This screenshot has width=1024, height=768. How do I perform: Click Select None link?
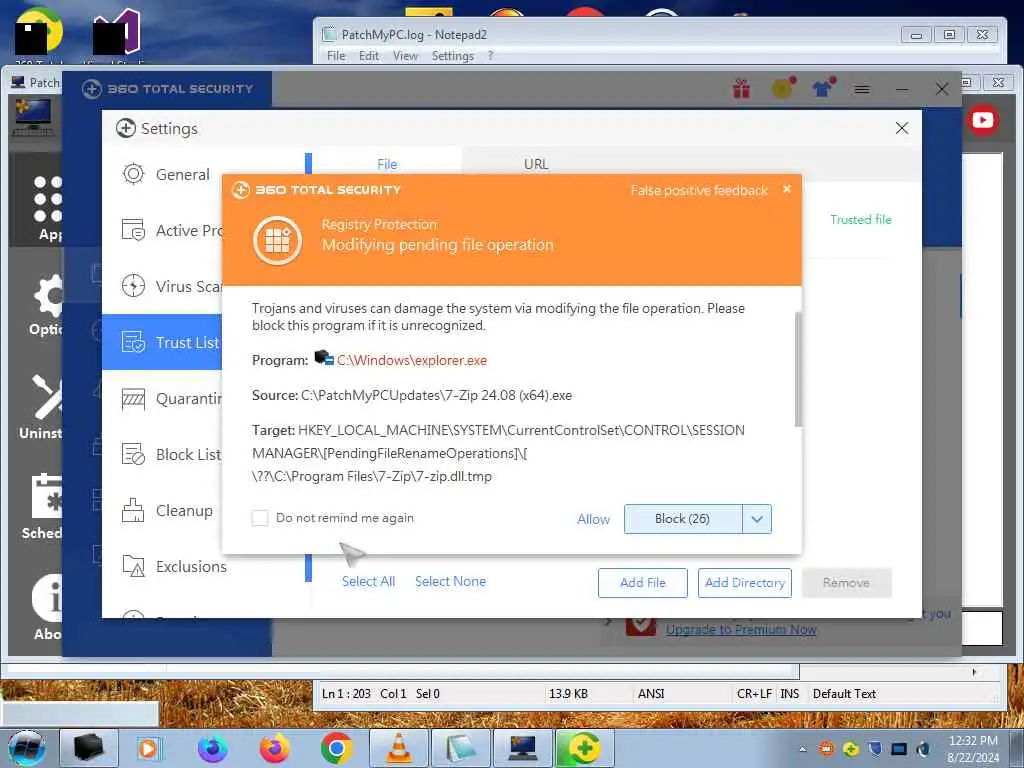click(x=451, y=581)
